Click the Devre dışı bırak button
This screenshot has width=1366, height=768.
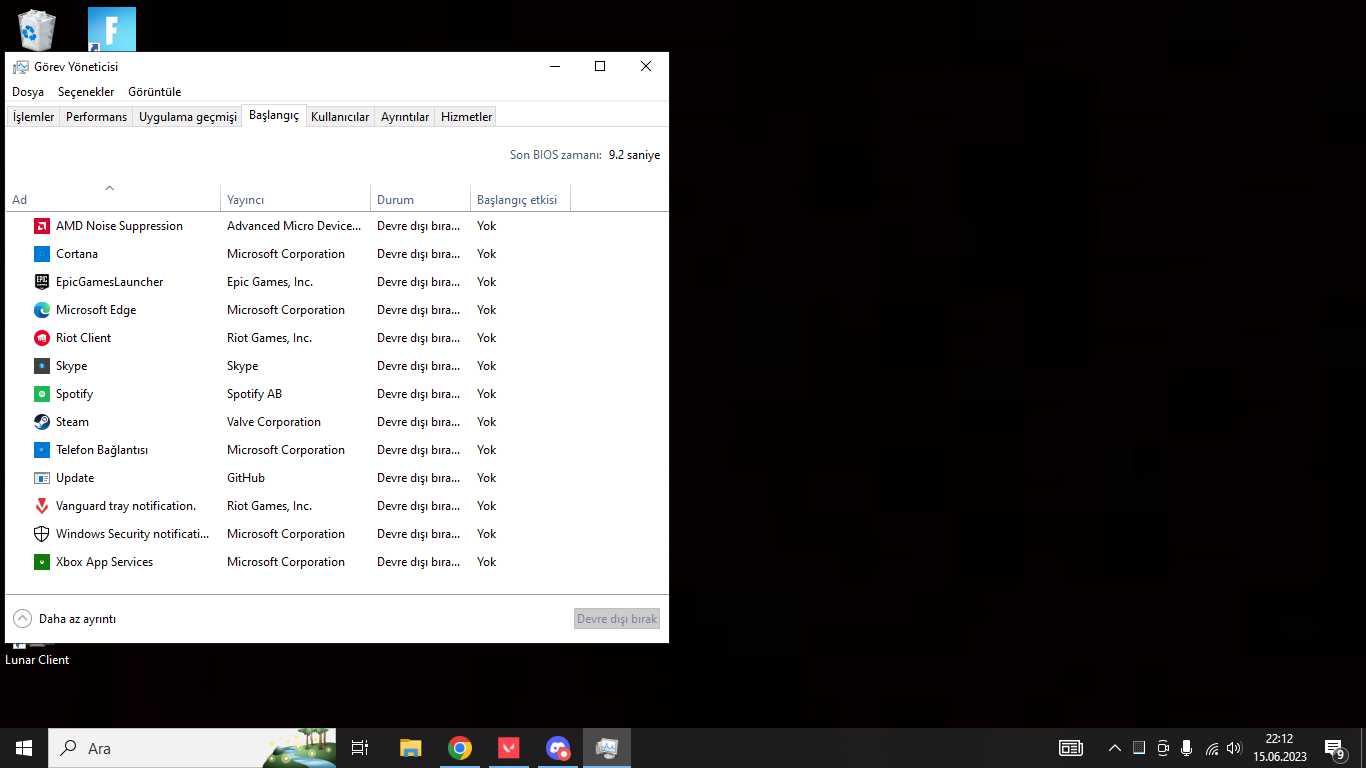point(617,619)
